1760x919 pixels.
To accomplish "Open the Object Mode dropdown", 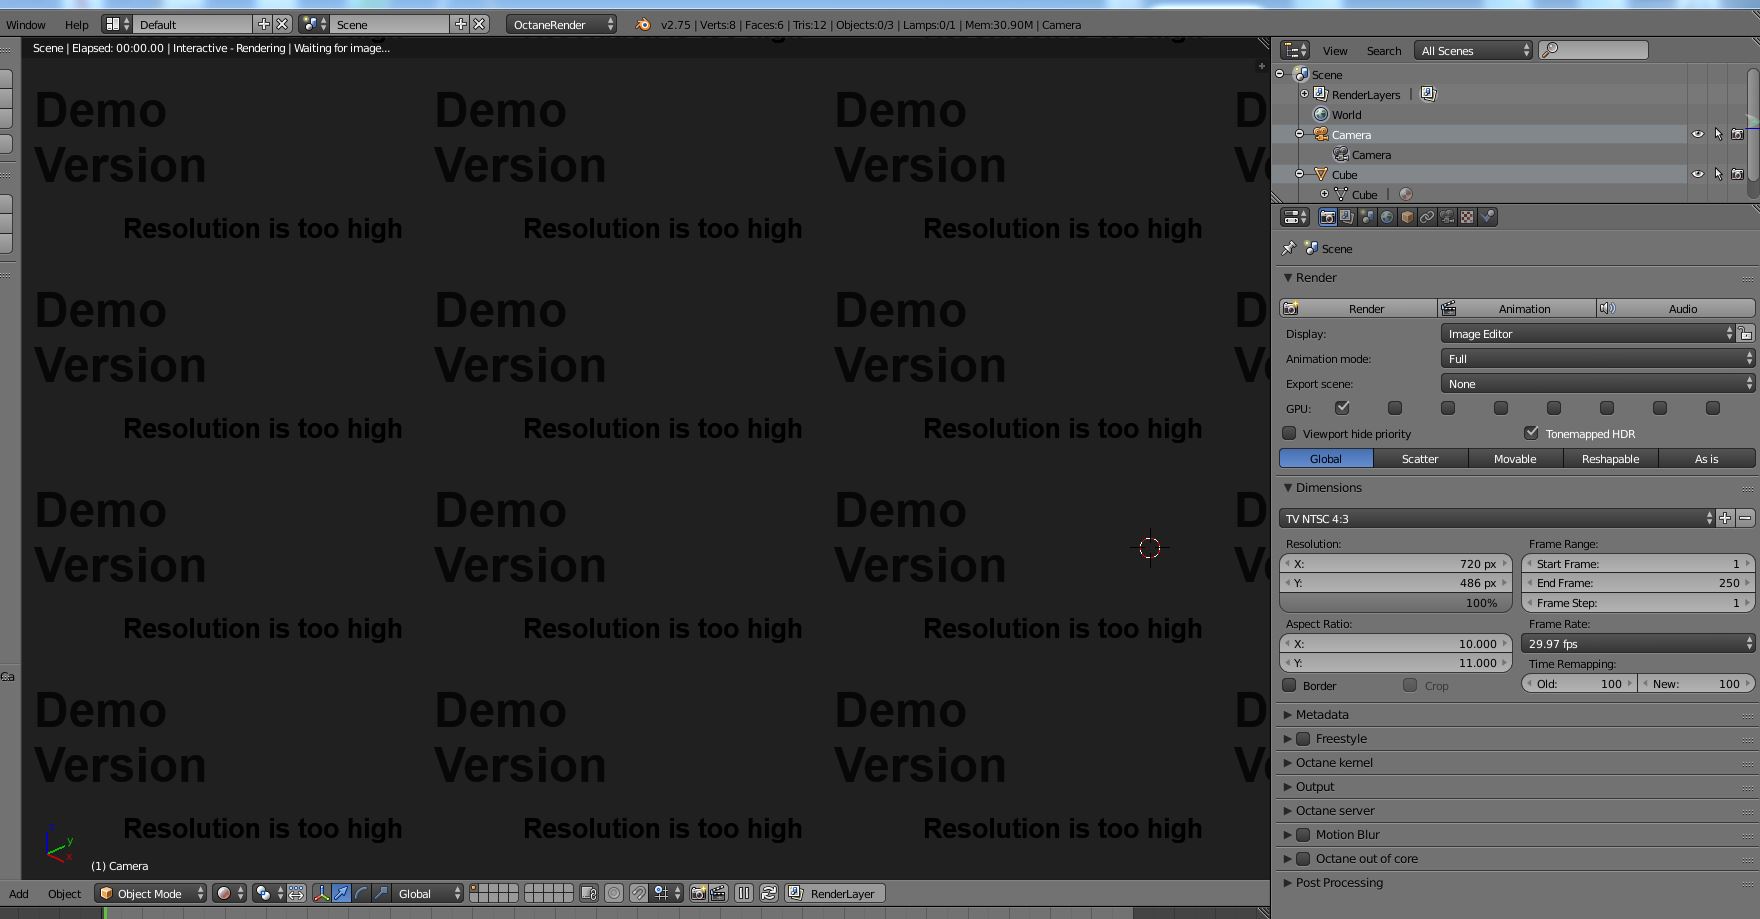I will click(x=151, y=893).
